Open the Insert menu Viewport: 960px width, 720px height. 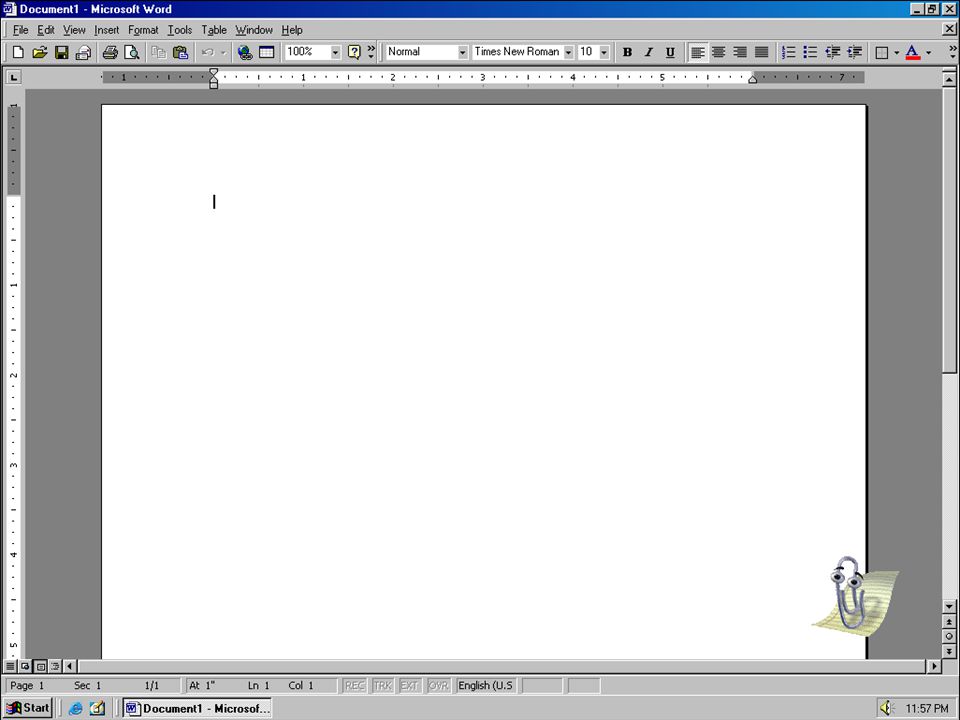107,30
